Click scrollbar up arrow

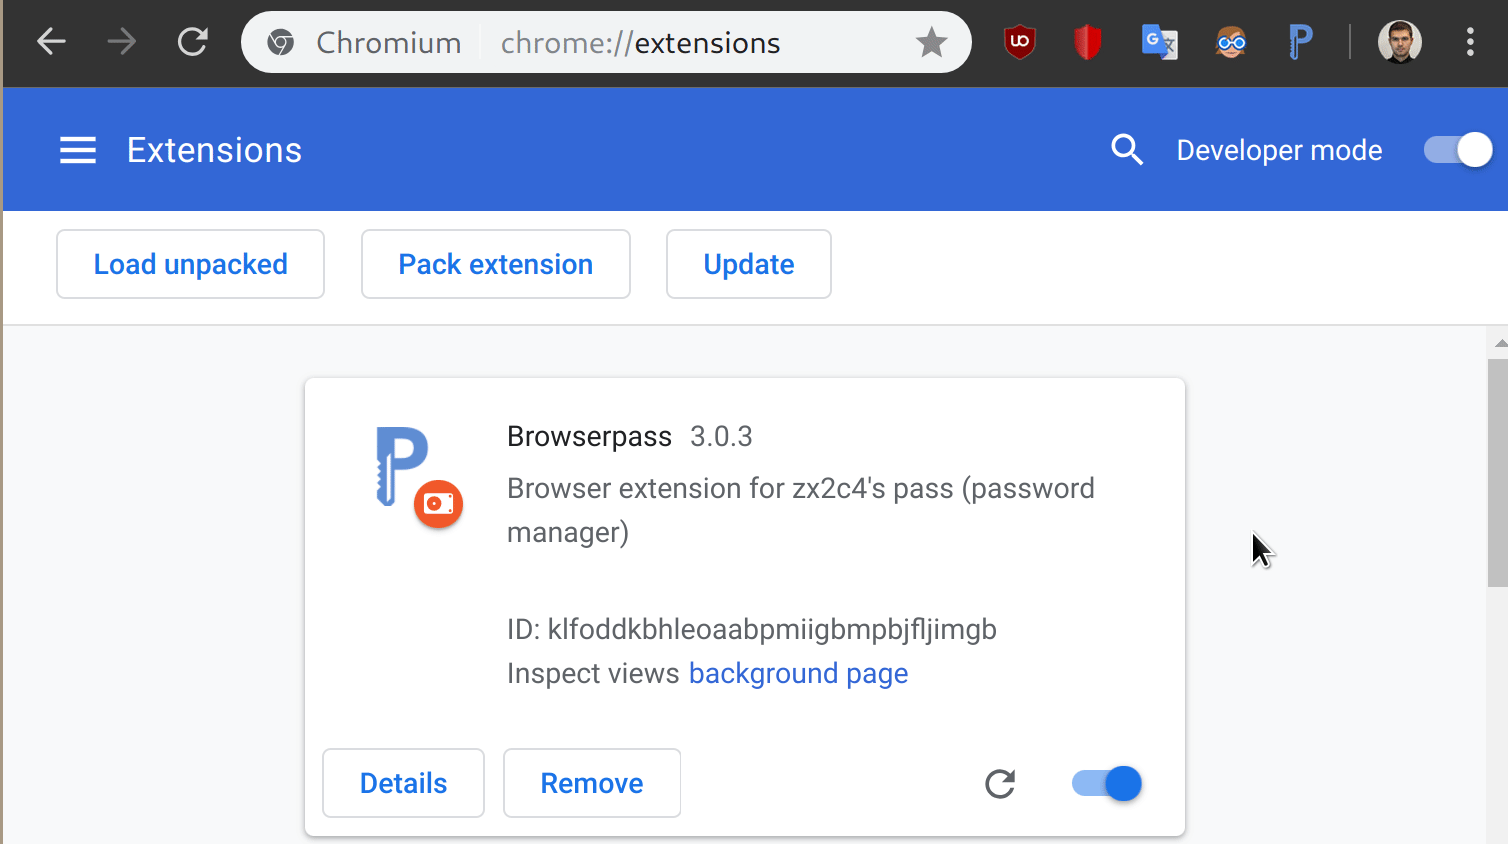click(x=1500, y=343)
